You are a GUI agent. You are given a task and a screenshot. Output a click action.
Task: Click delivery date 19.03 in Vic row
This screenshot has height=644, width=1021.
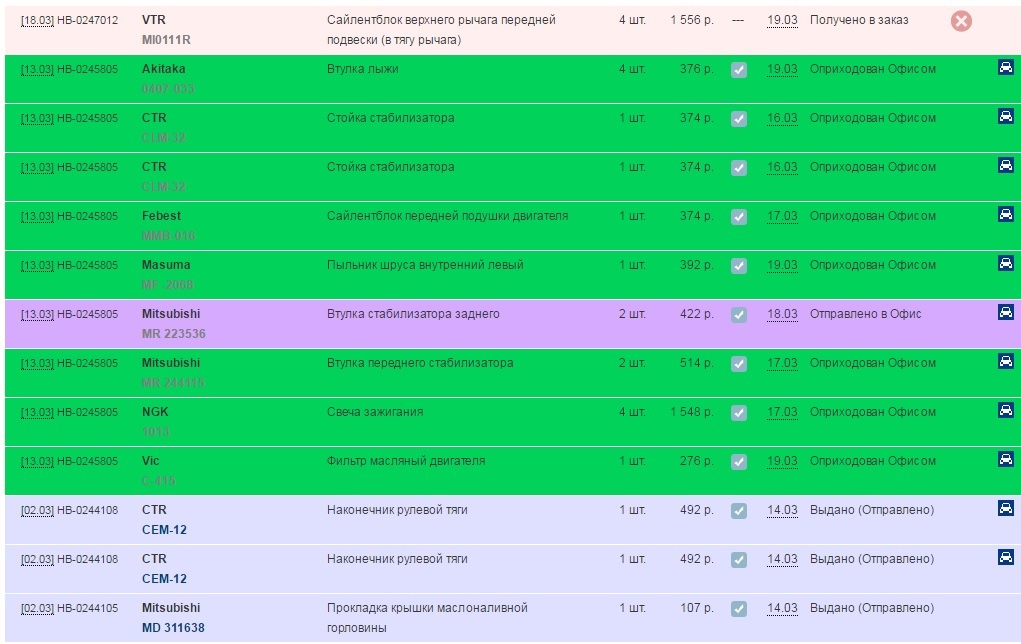[x=782, y=461]
